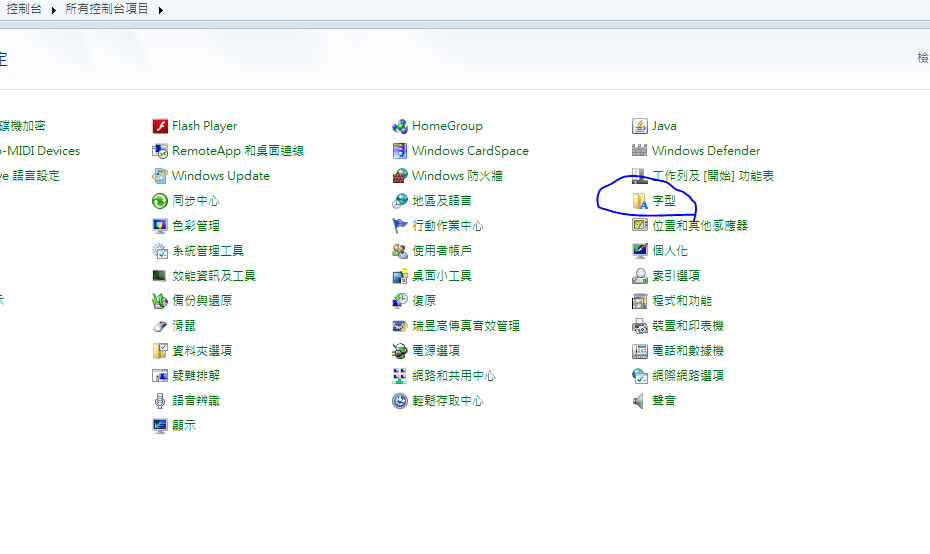930x554 pixels.
Task: Open the 使用者帳戶 icon
Action: click(400, 251)
